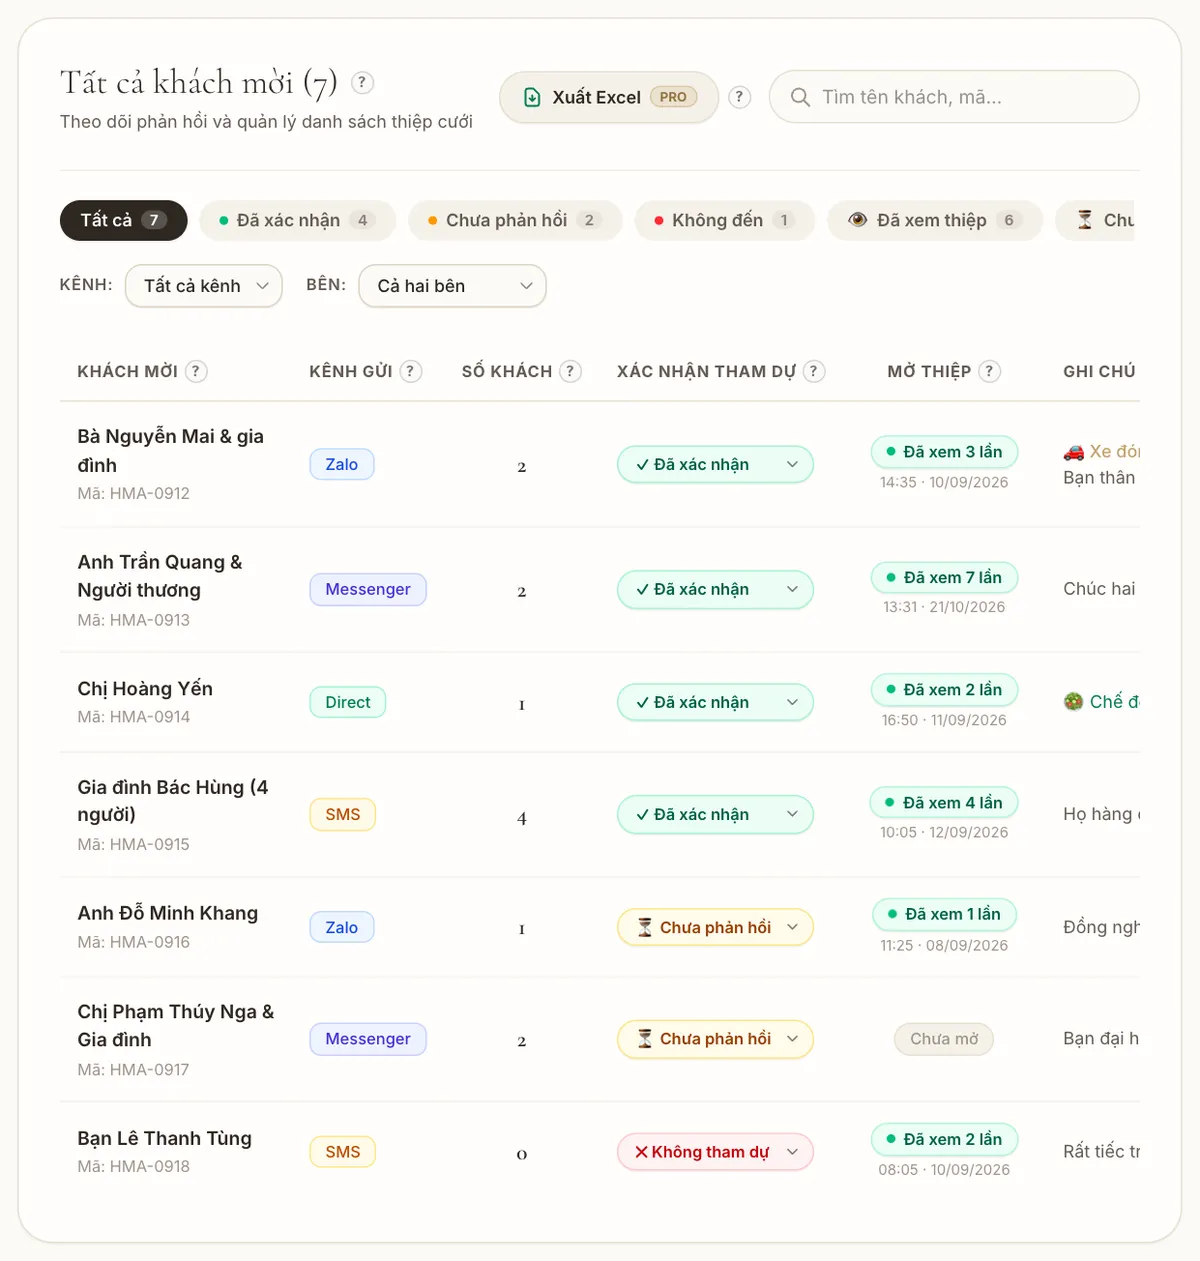This screenshot has width=1200, height=1261.
Task: Click the Đã xem 3 lần badge
Action: 945,452
